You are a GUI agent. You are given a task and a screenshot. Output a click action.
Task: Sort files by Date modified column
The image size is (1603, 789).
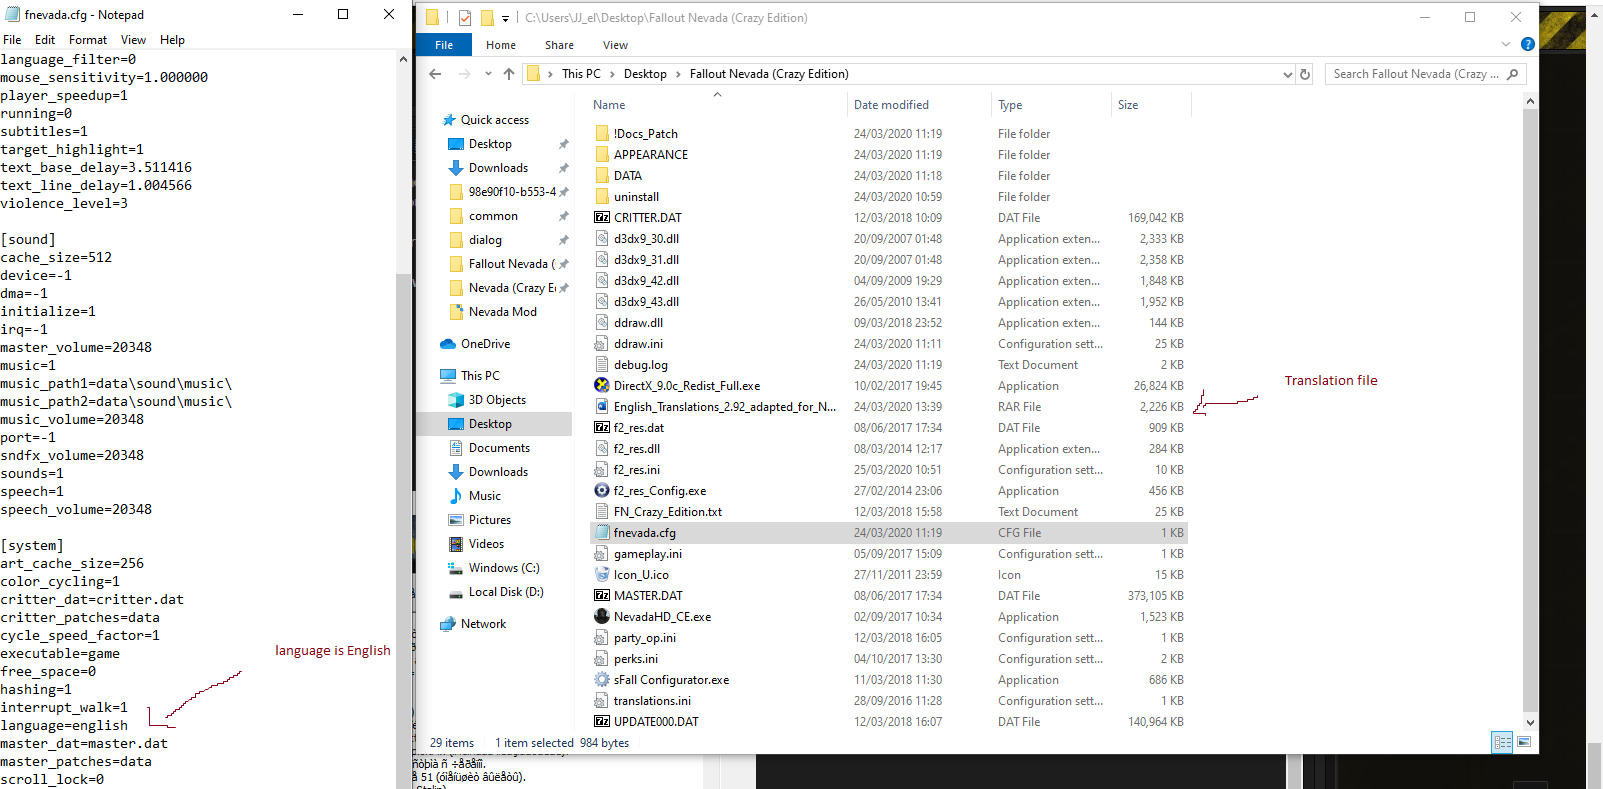(x=891, y=105)
